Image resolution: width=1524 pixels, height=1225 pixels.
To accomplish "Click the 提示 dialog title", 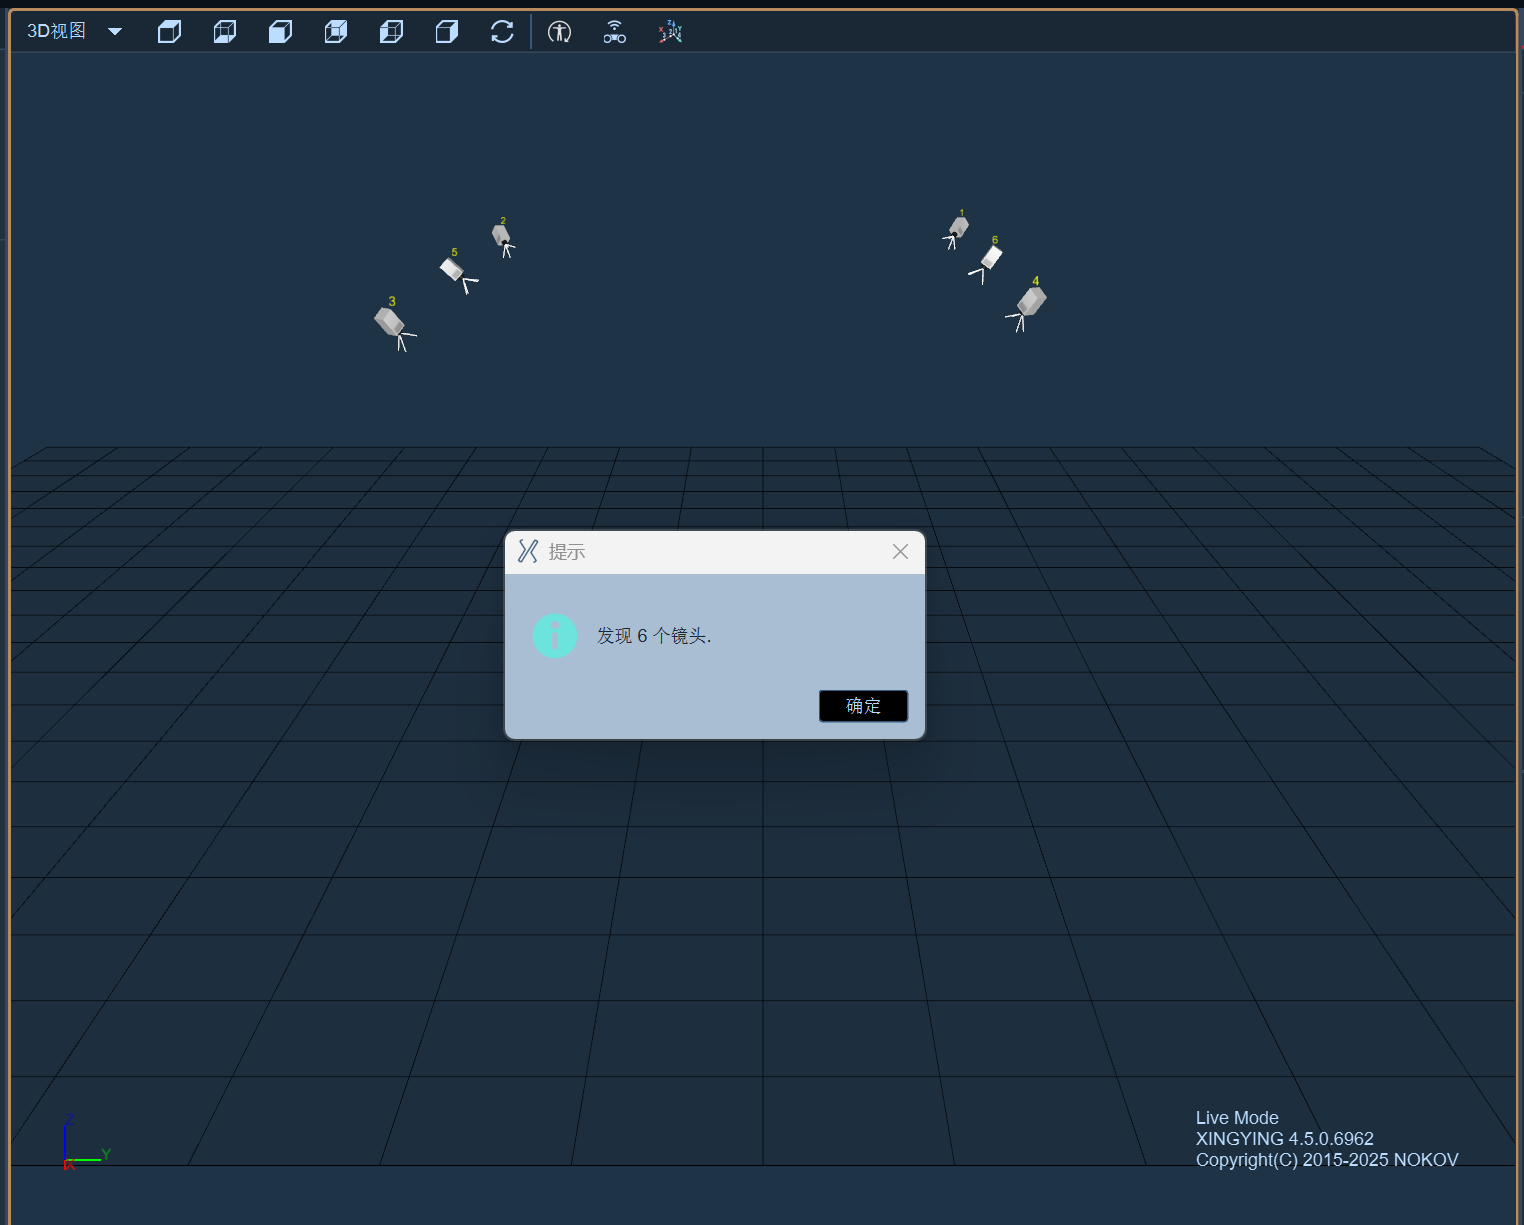I will point(567,552).
